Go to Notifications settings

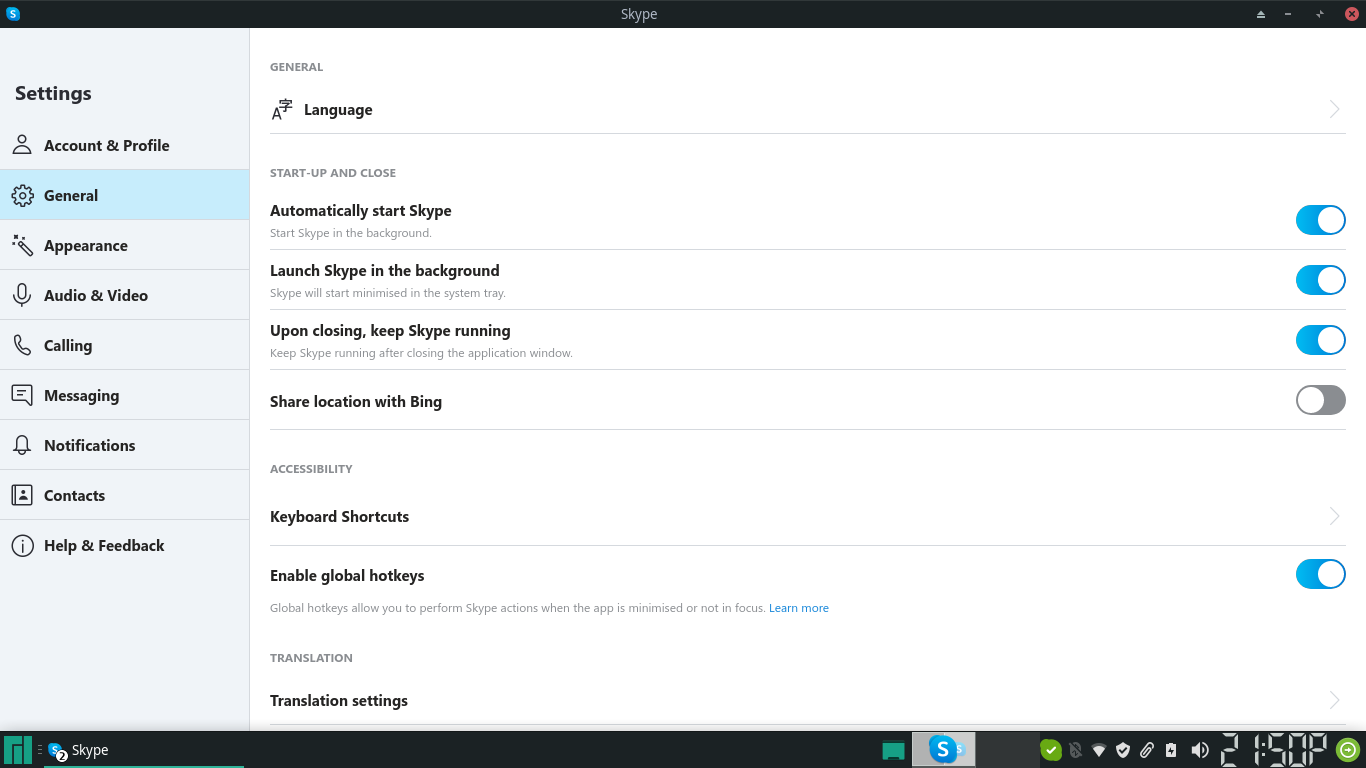tap(124, 445)
